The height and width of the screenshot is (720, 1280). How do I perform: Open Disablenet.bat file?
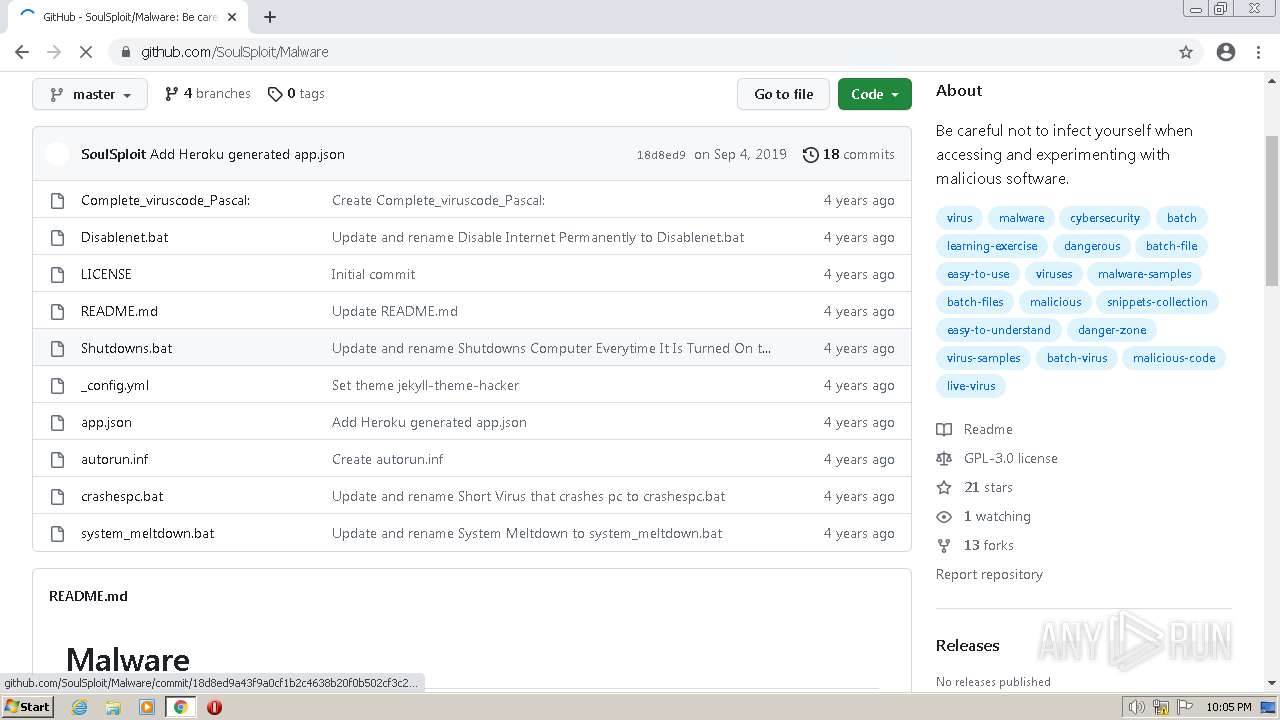[124, 237]
